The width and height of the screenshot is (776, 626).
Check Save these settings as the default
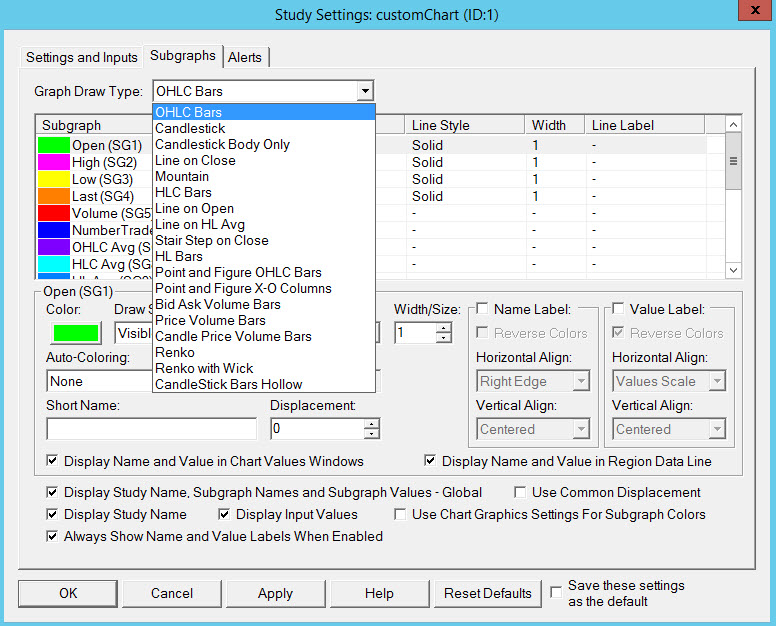tap(556, 592)
